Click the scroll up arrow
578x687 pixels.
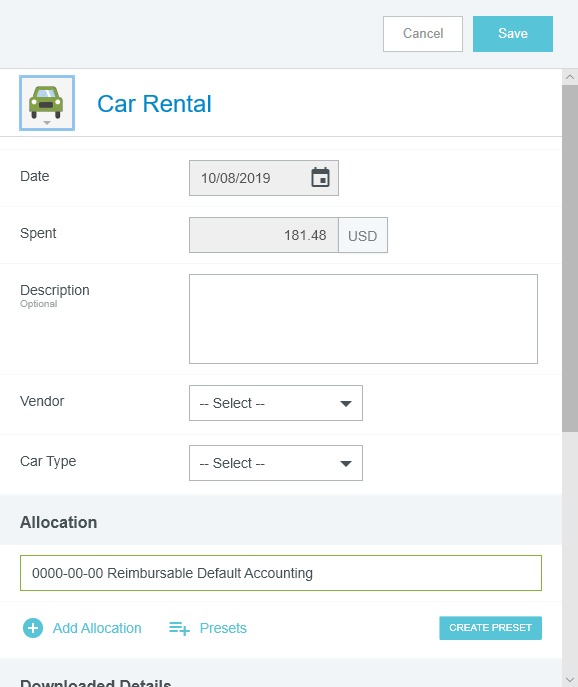[570, 77]
